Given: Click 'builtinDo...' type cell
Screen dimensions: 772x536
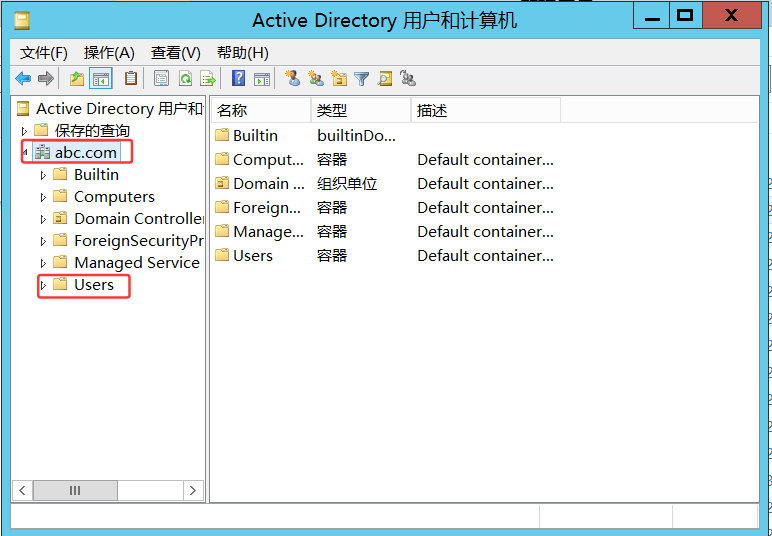Looking at the screenshot, I should click(356, 135).
